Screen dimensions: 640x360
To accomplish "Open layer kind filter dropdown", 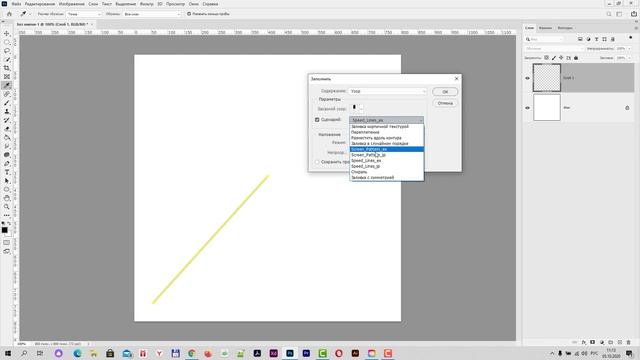I will 545,39.
